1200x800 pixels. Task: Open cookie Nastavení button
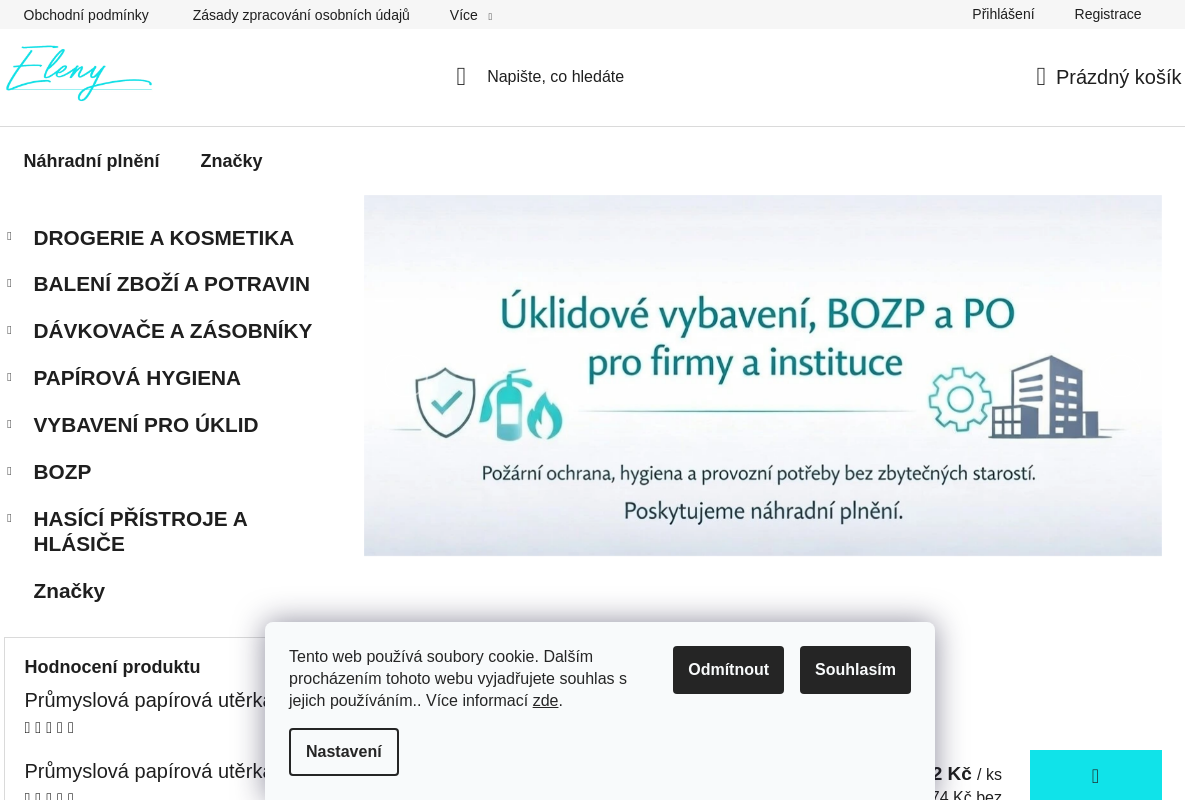[x=344, y=752]
